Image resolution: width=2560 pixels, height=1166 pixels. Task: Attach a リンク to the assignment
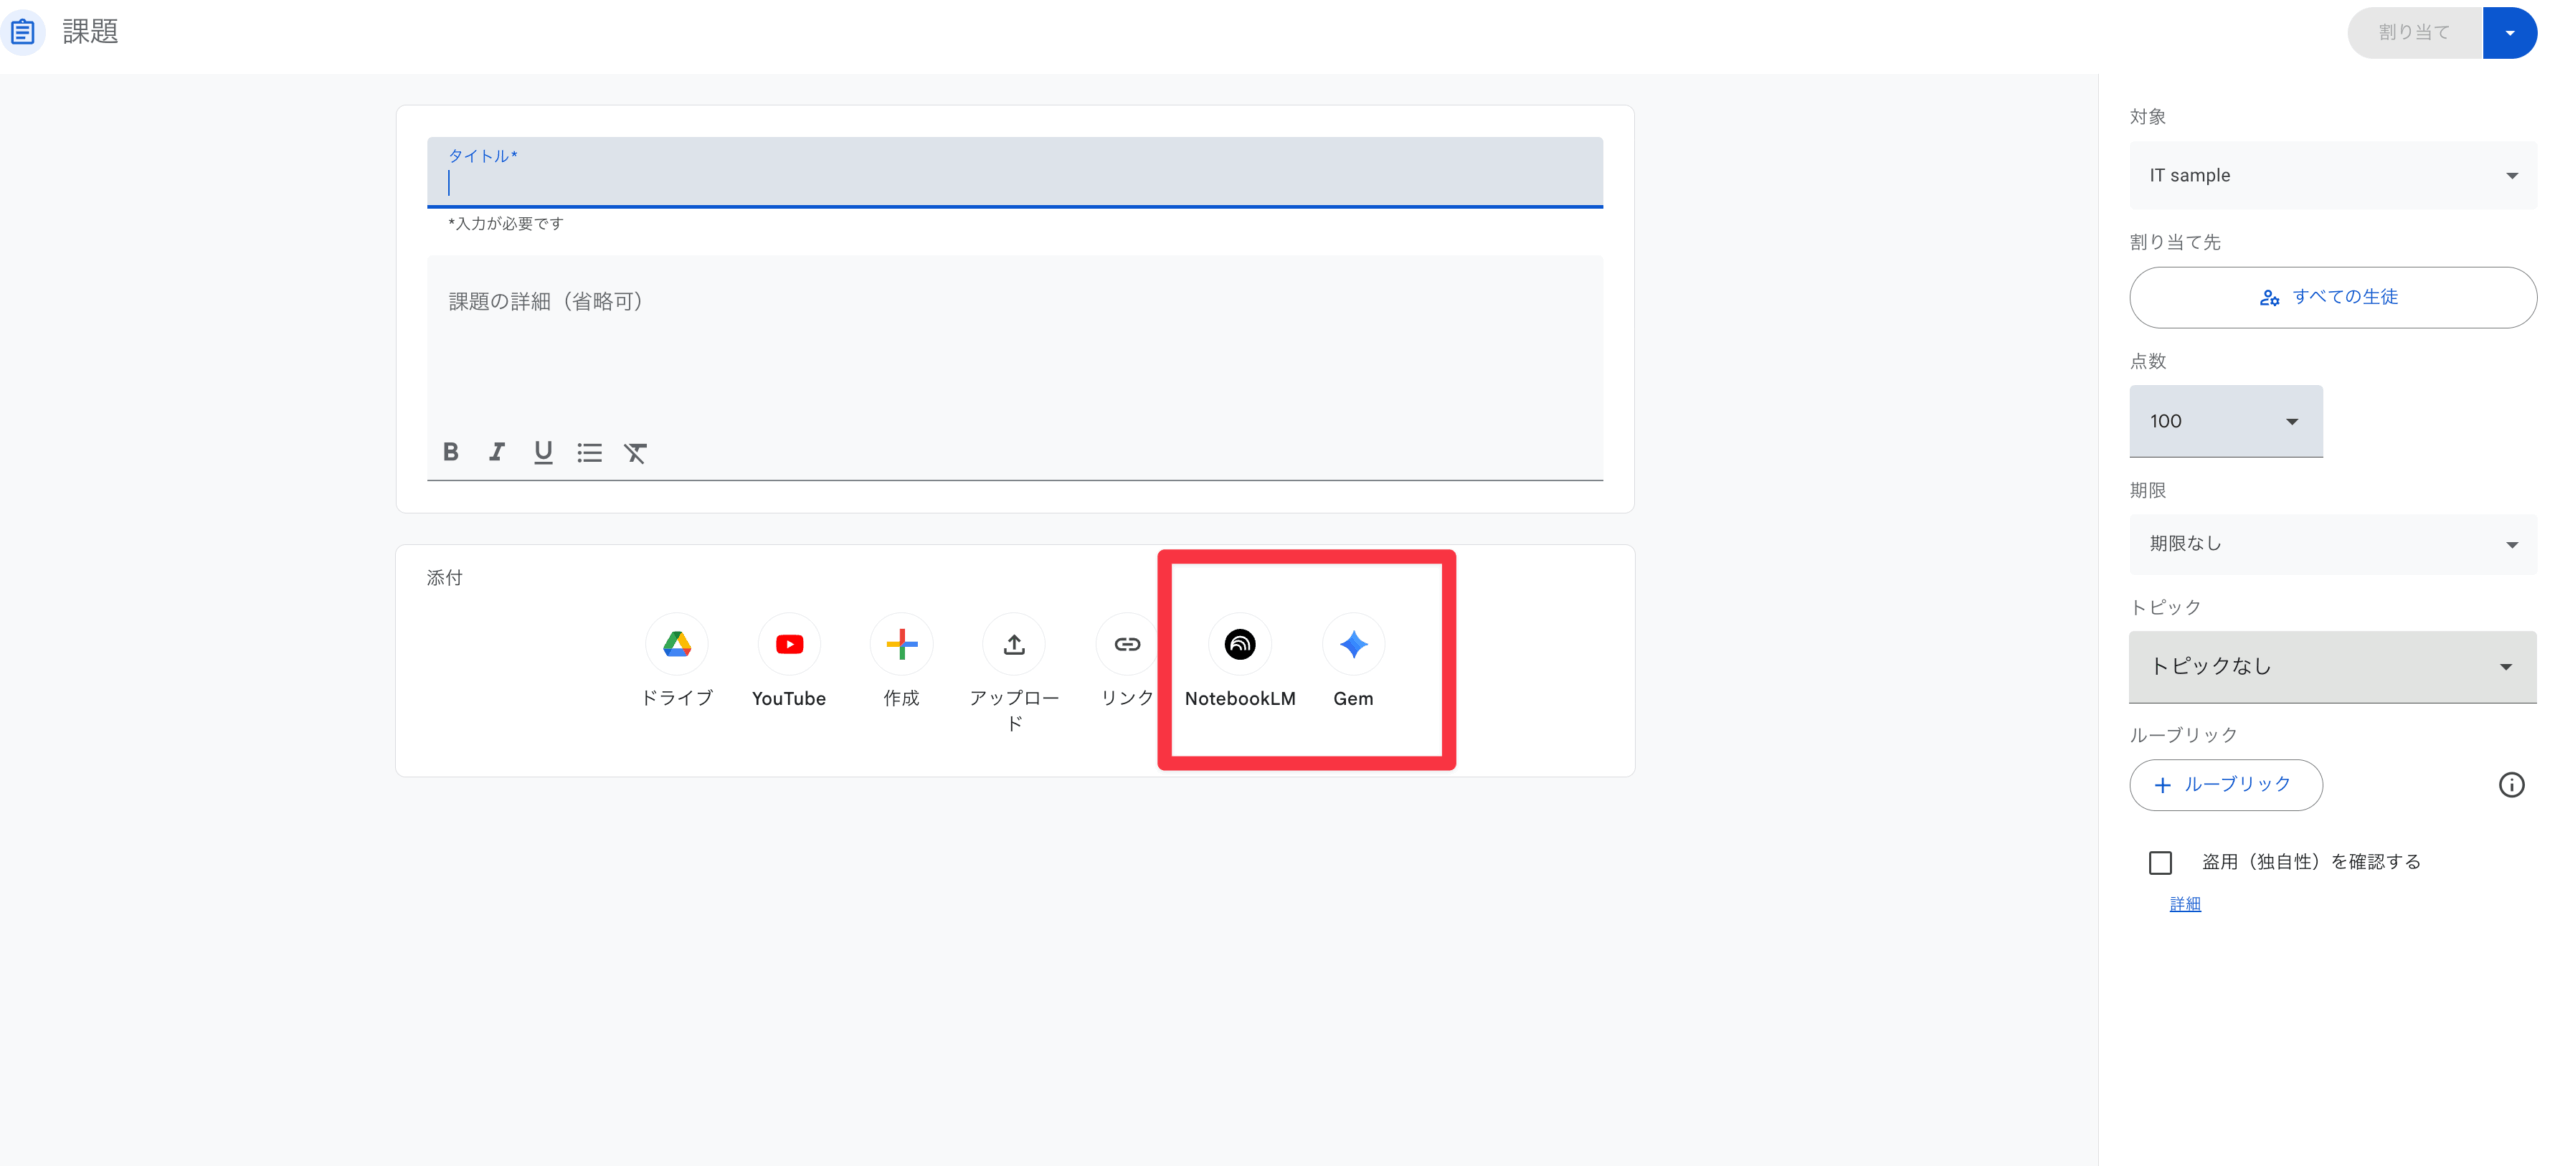pos(1125,644)
